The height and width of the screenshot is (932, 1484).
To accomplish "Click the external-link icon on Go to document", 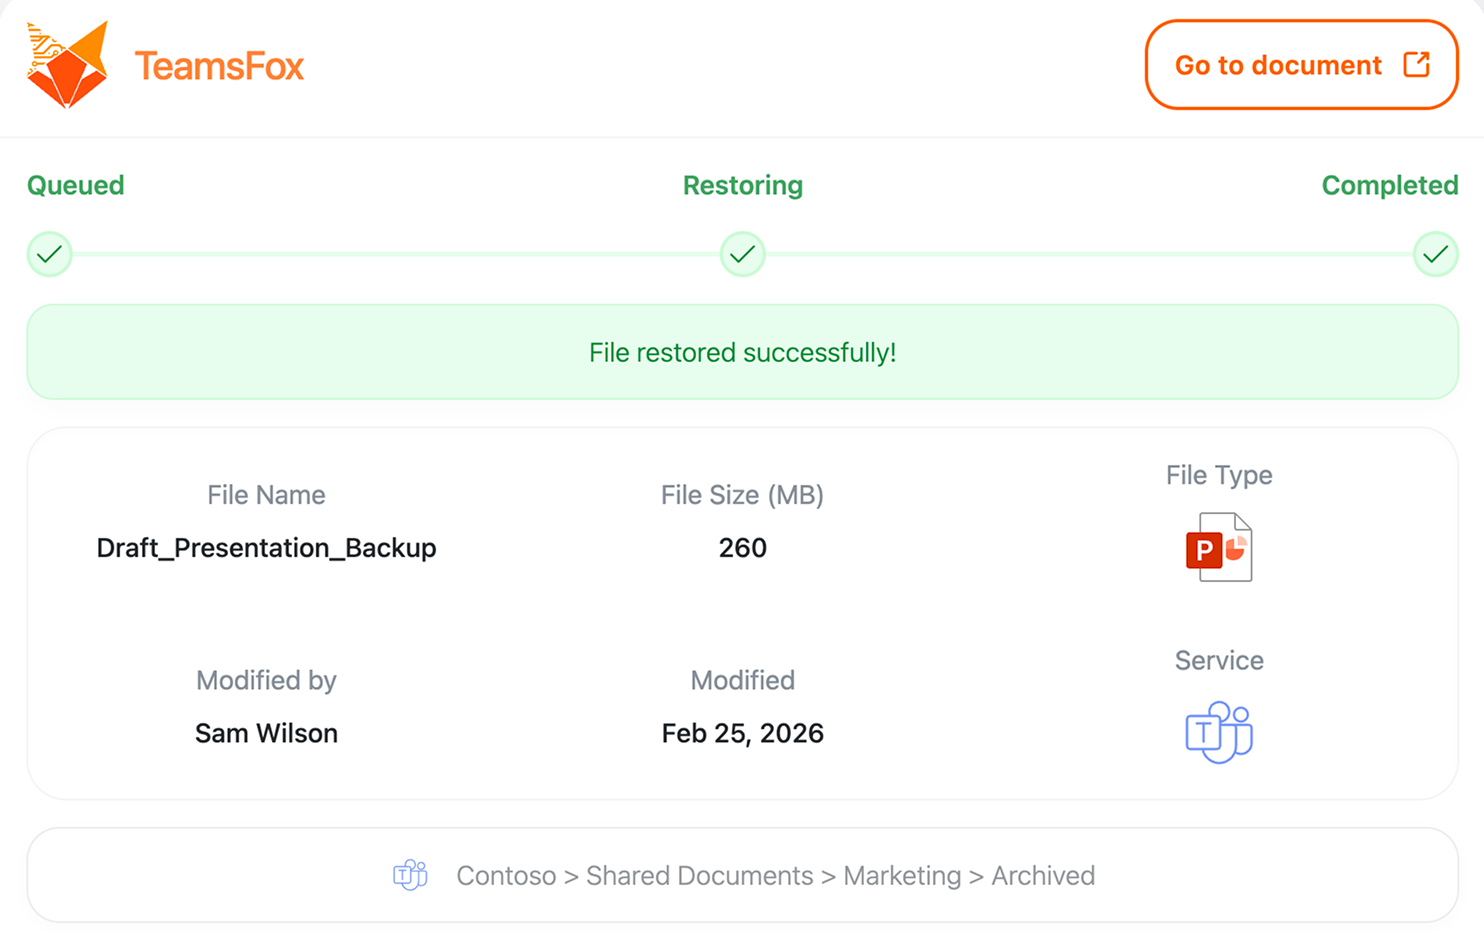I will [1416, 64].
